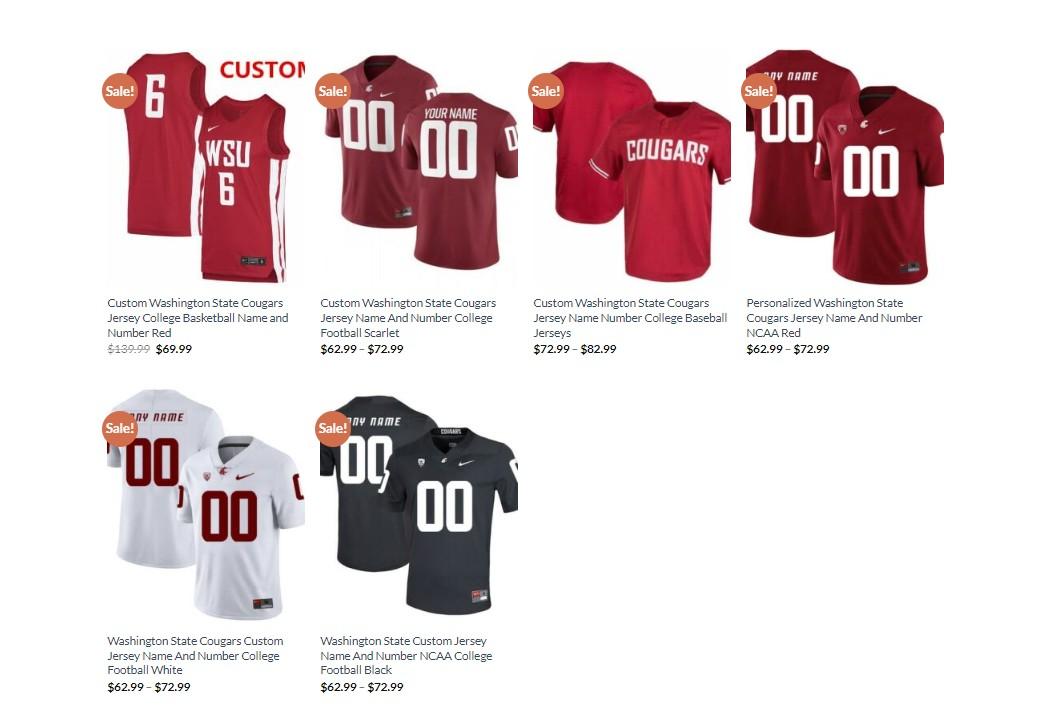
Task: Click the Sale badge on scarlet football jersey
Action: 332,90
